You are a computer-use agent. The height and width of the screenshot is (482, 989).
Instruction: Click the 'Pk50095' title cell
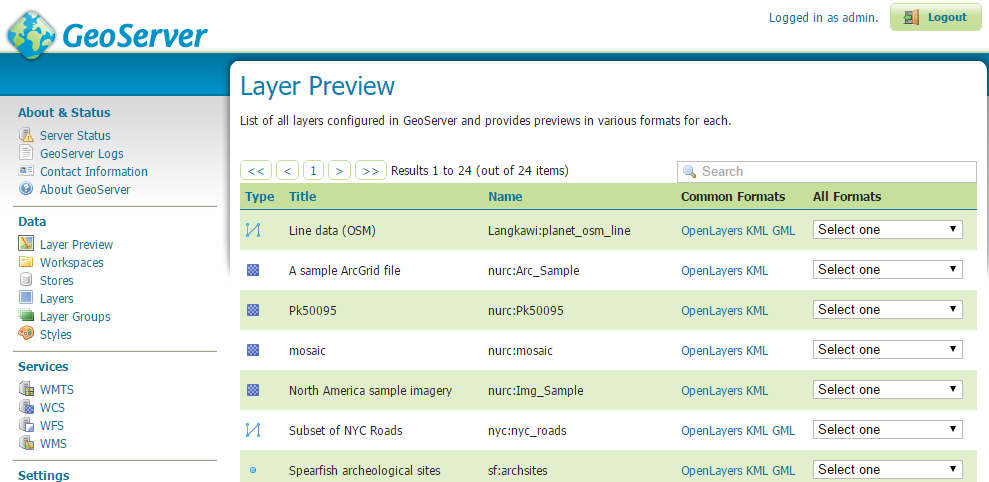pos(312,311)
